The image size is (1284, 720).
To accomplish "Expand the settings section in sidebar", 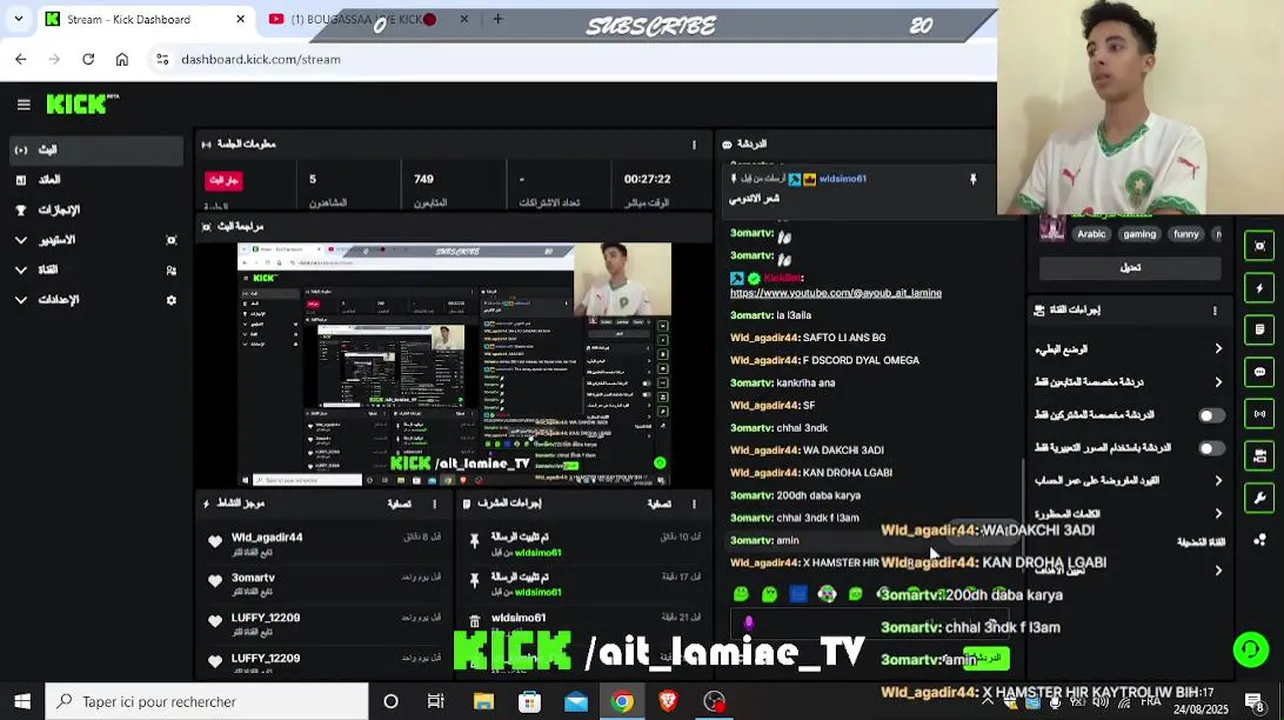I will [21, 300].
